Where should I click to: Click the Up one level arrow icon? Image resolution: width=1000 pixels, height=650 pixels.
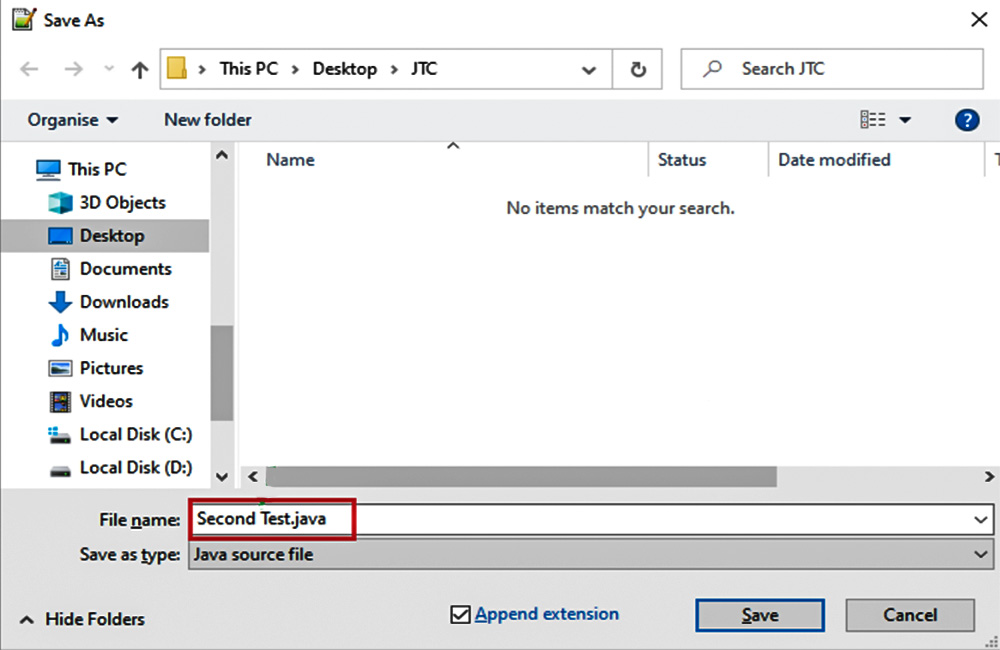(140, 70)
